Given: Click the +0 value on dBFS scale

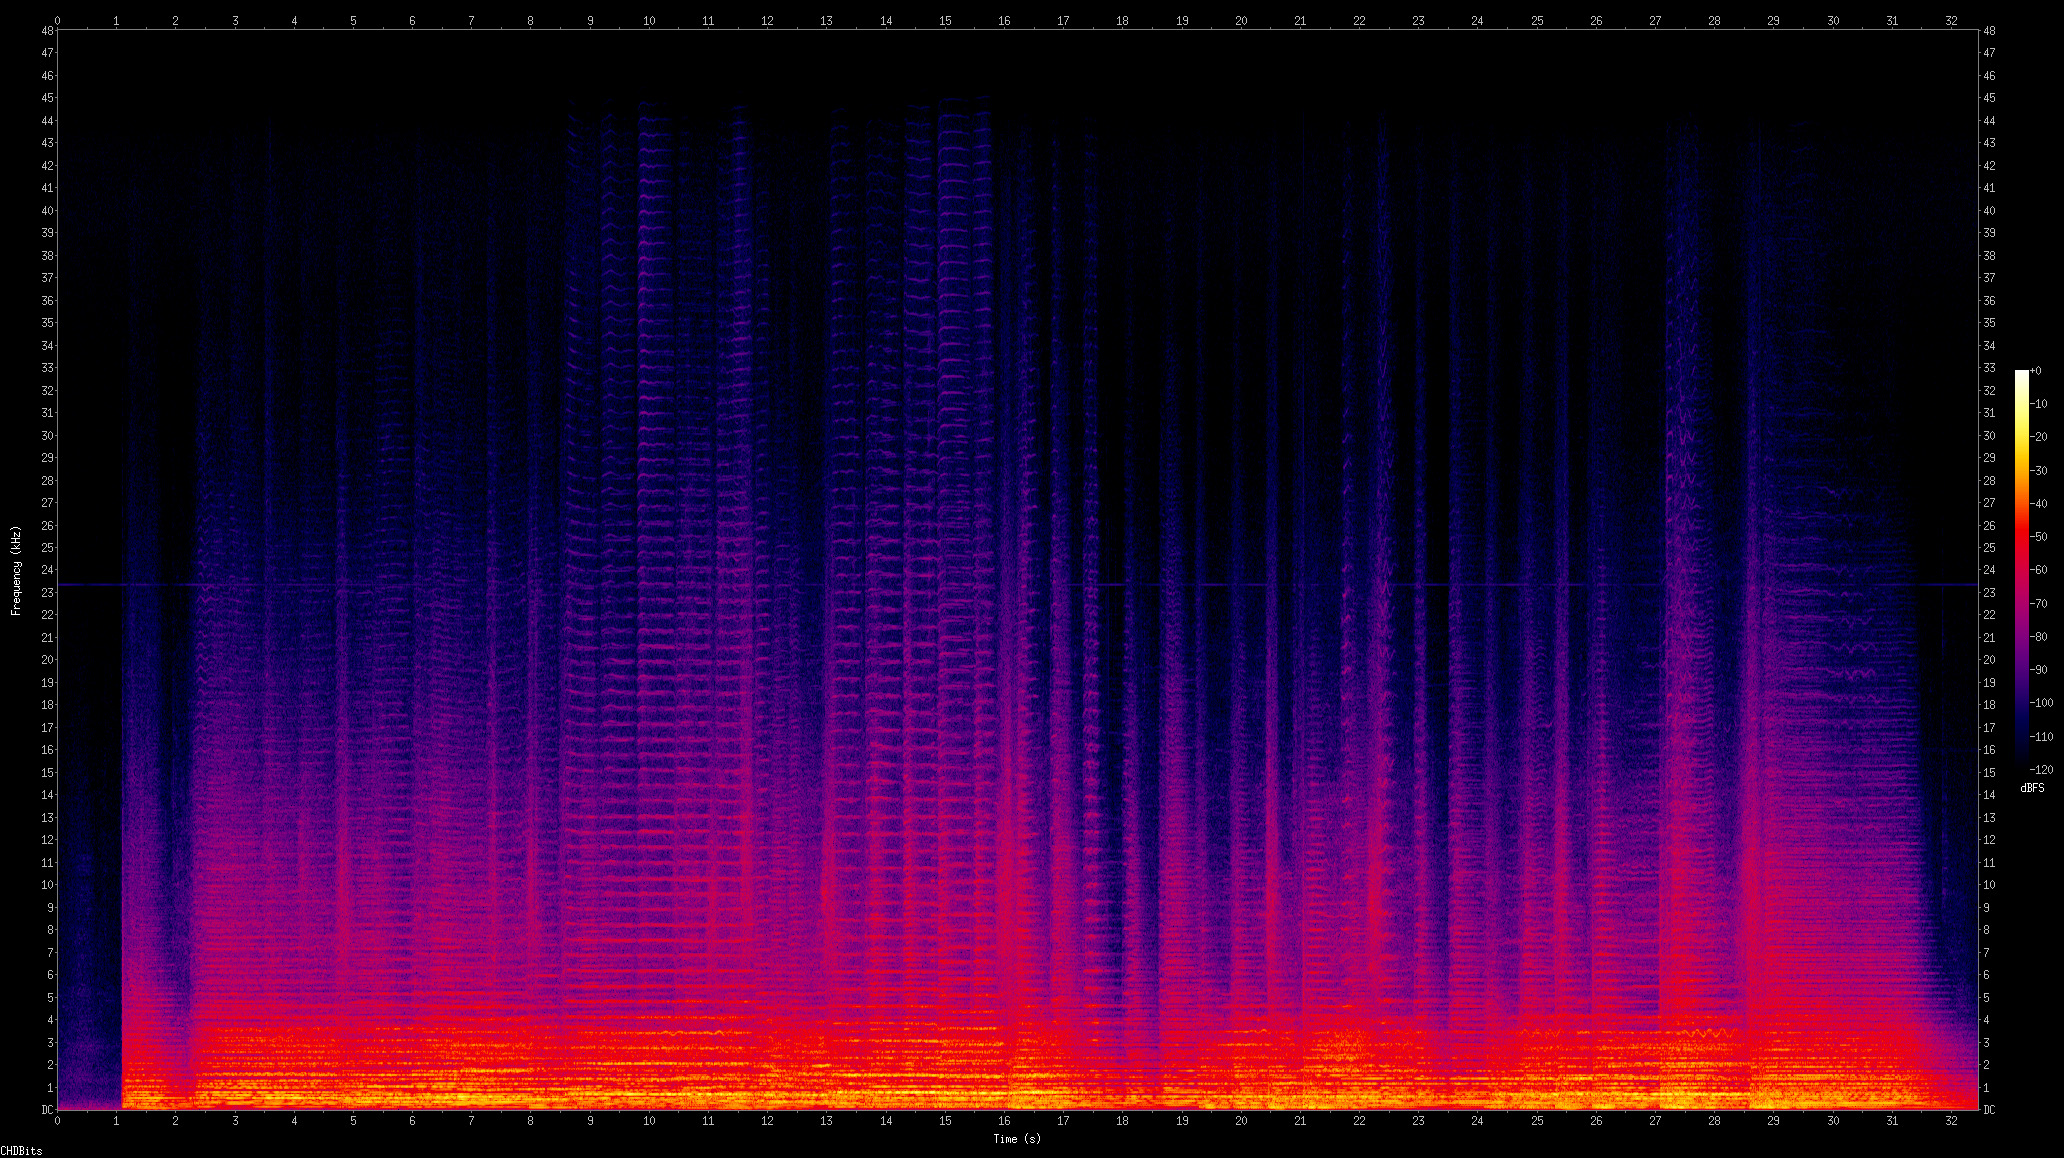Looking at the screenshot, I should pyautogui.click(x=2035, y=371).
